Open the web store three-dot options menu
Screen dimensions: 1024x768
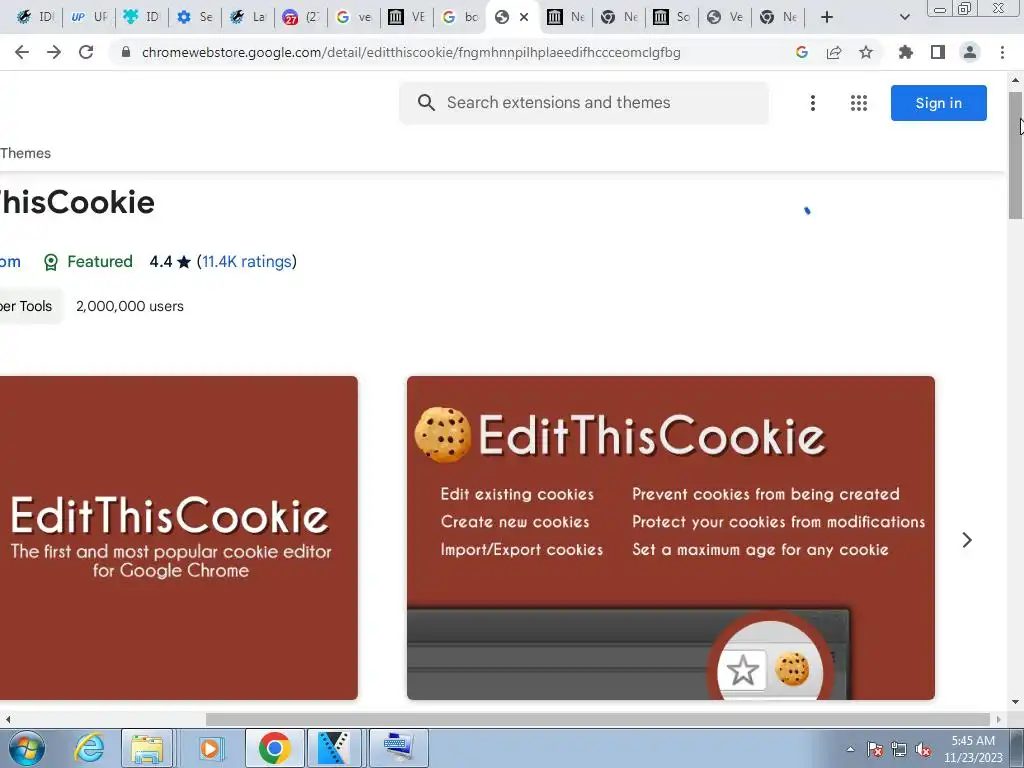click(812, 103)
